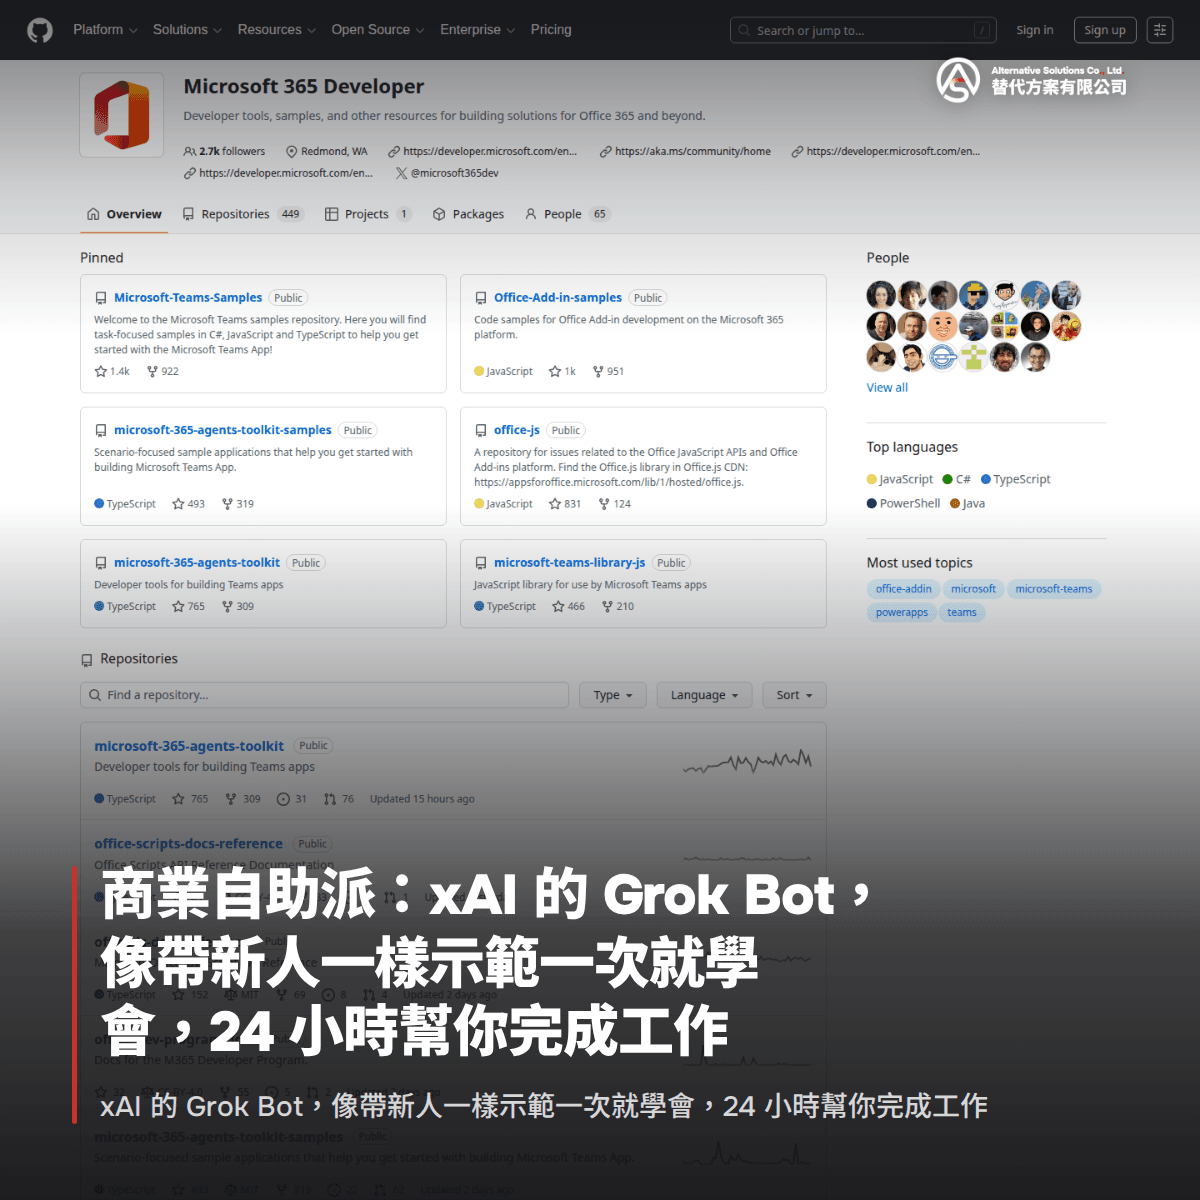This screenshot has width=1200, height=1200.
Task: Open 31 issues of microsoft-365-agents-toolkit
Action: point(292,799)
